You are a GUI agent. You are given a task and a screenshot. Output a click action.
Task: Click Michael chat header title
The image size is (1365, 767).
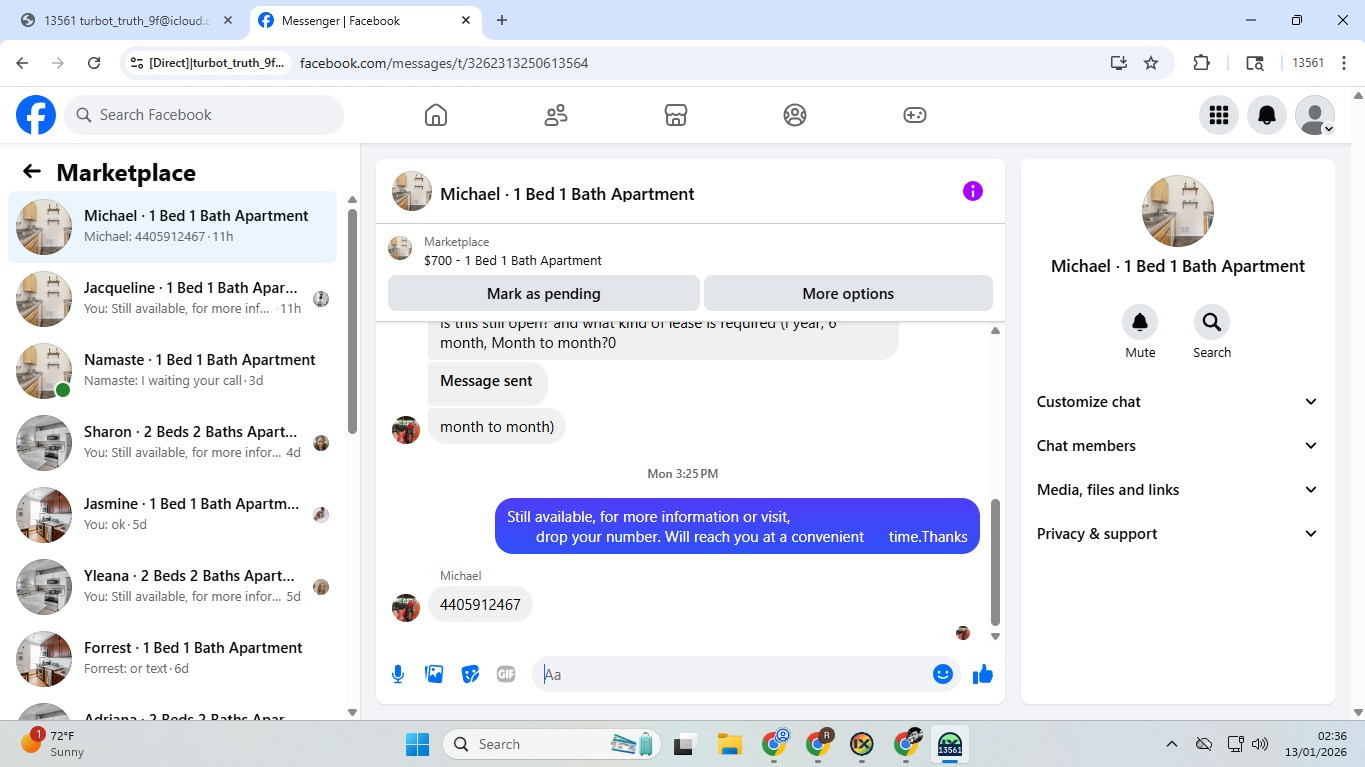567,194
